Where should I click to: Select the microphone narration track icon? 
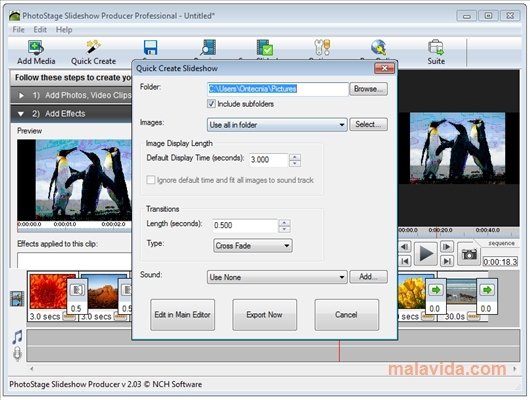[x=17, y=354]
